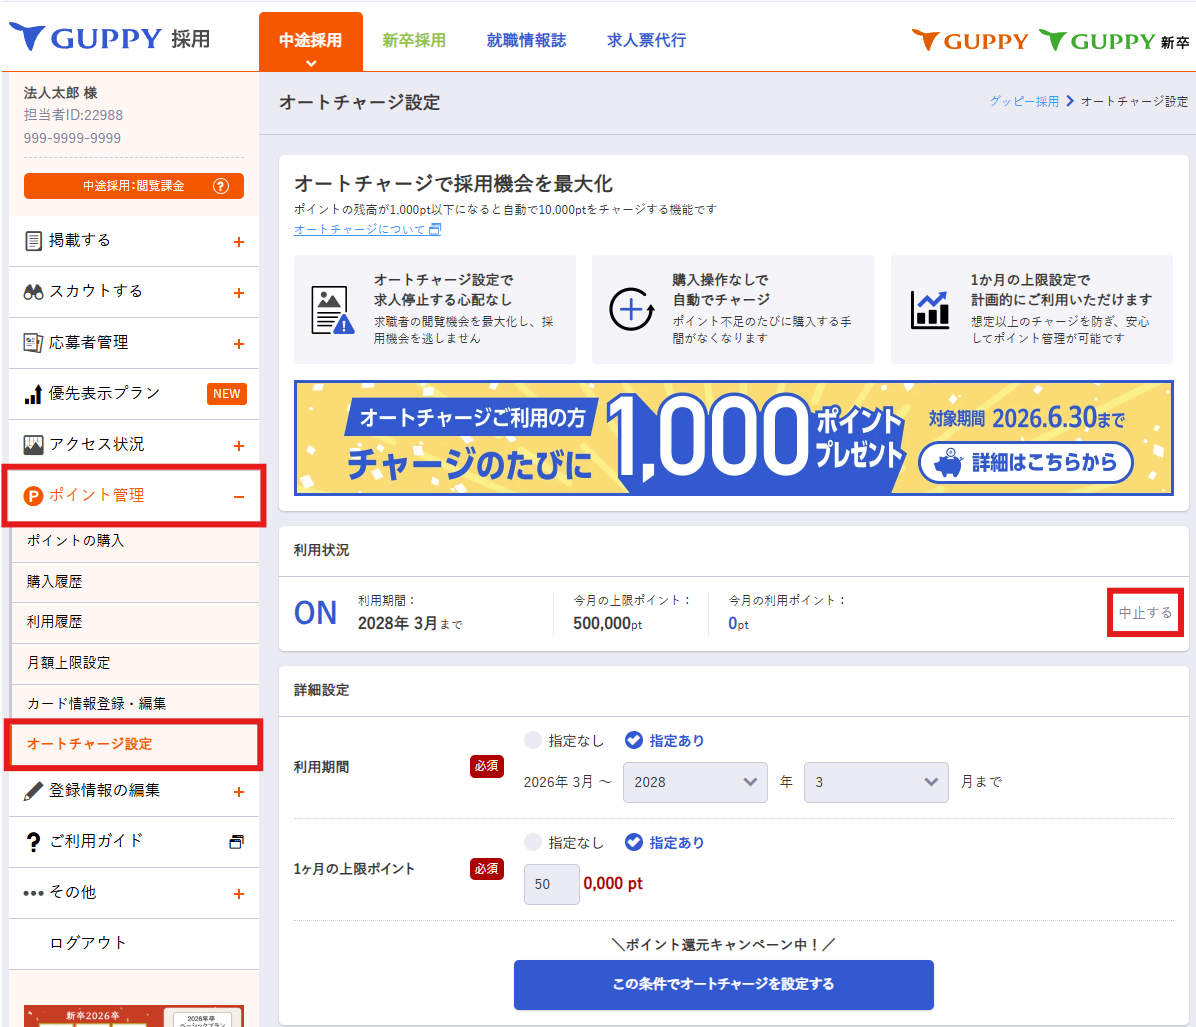
Task: Click the ON status text
Action: click(315, 613)
